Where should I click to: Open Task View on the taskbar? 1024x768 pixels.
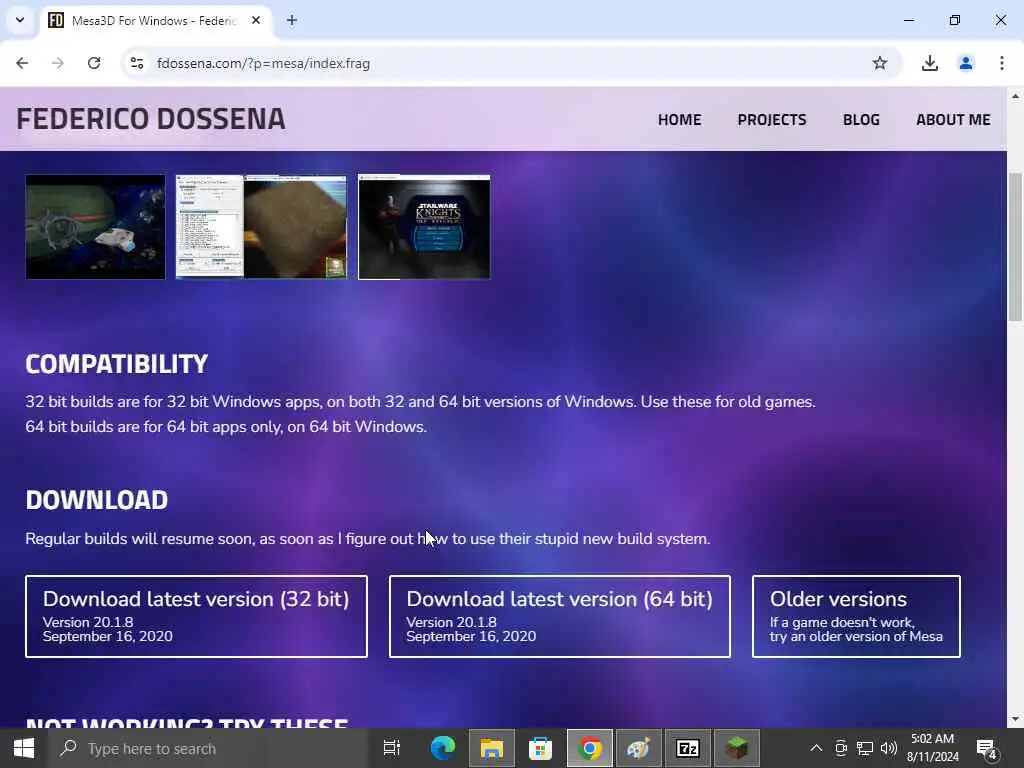tap(392, 748)
